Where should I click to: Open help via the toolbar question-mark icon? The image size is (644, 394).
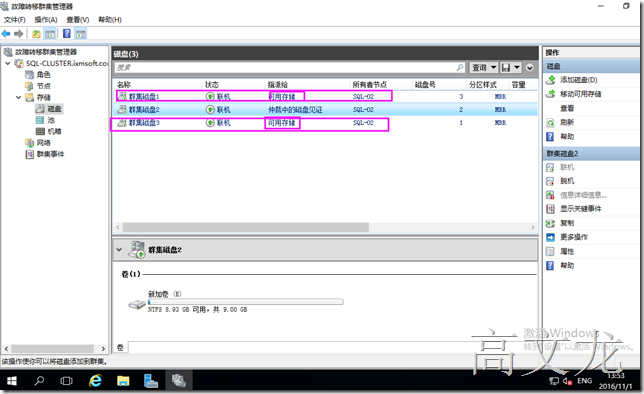(x=67, y=34)
